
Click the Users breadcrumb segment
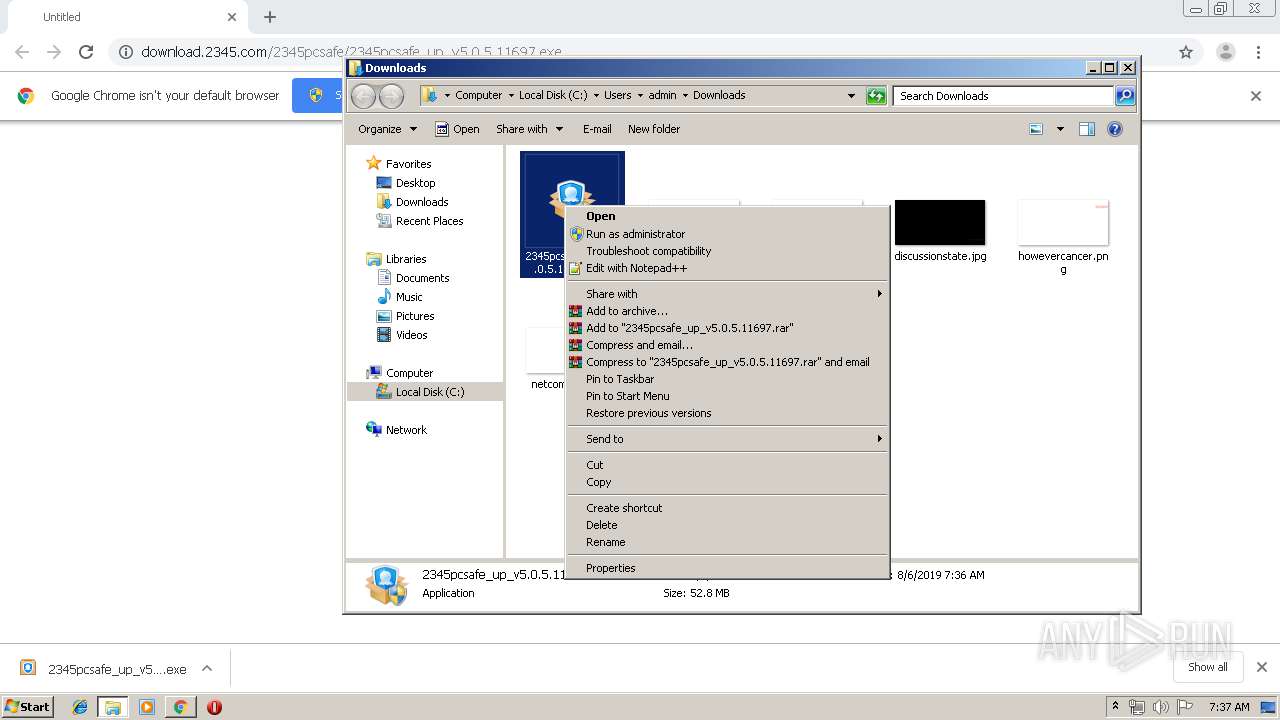[x=617, y=96]
